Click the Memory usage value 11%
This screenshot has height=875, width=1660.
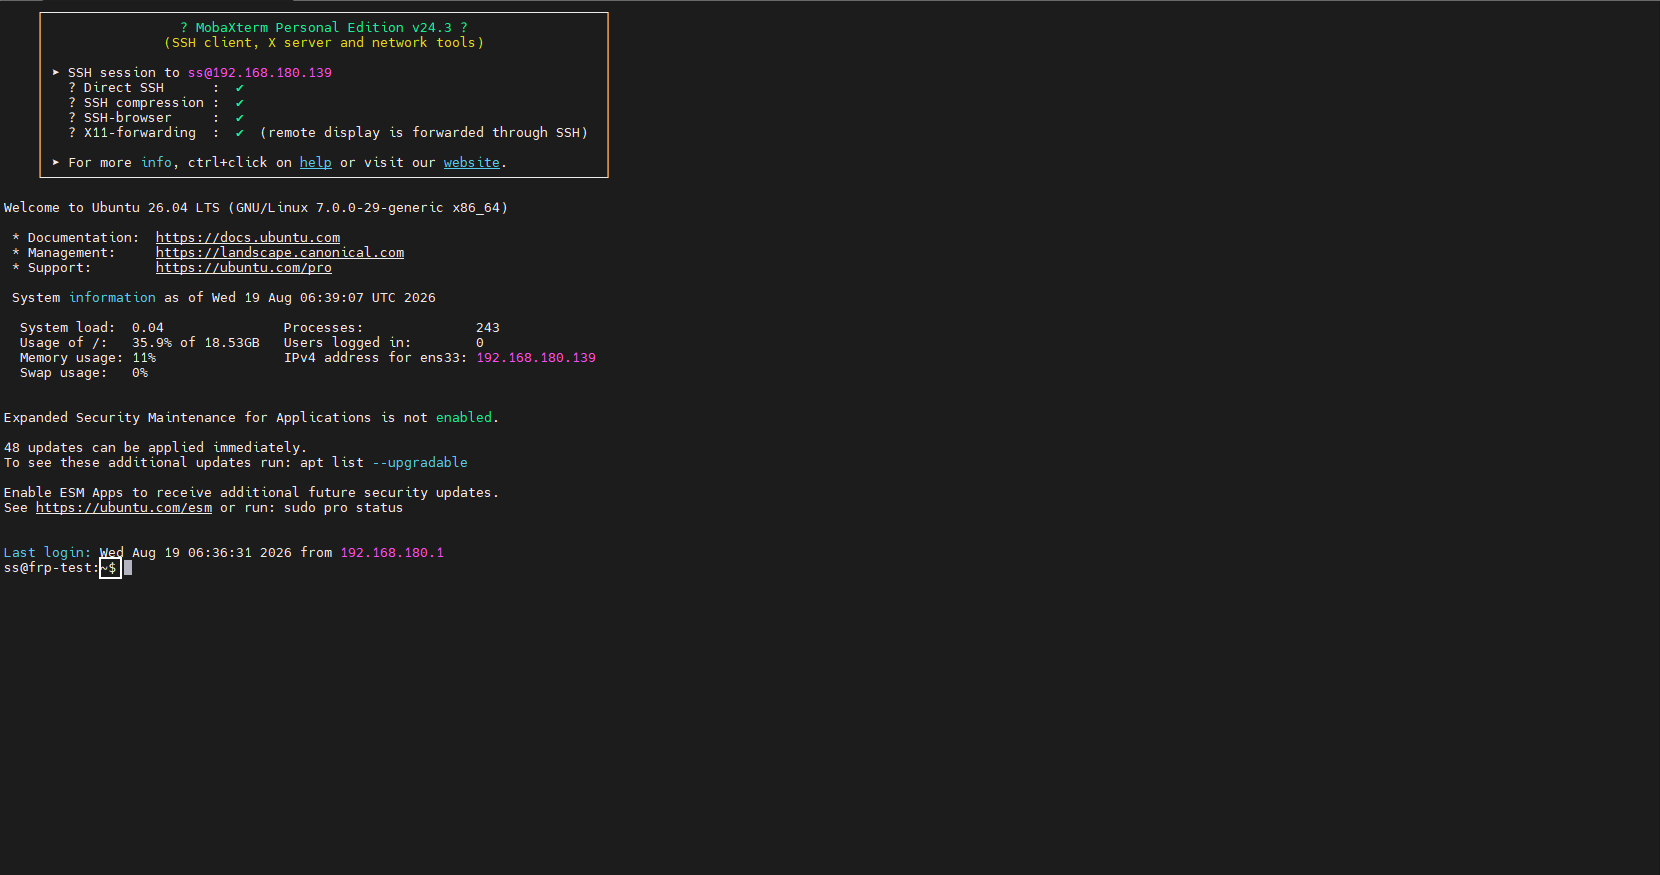144,358
